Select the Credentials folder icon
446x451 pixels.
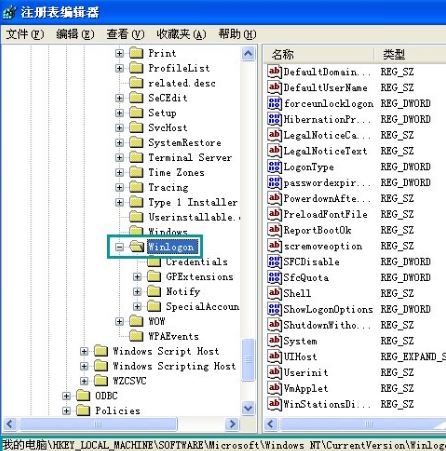[154, 262]
